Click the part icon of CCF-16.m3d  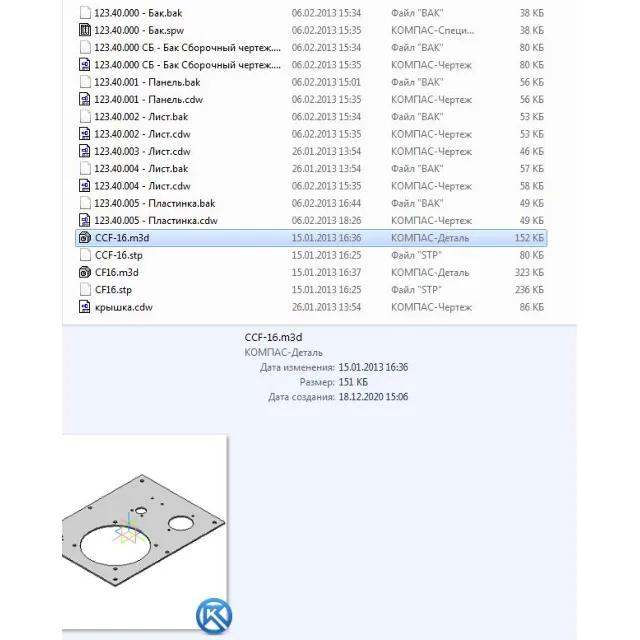pos(85,238)
